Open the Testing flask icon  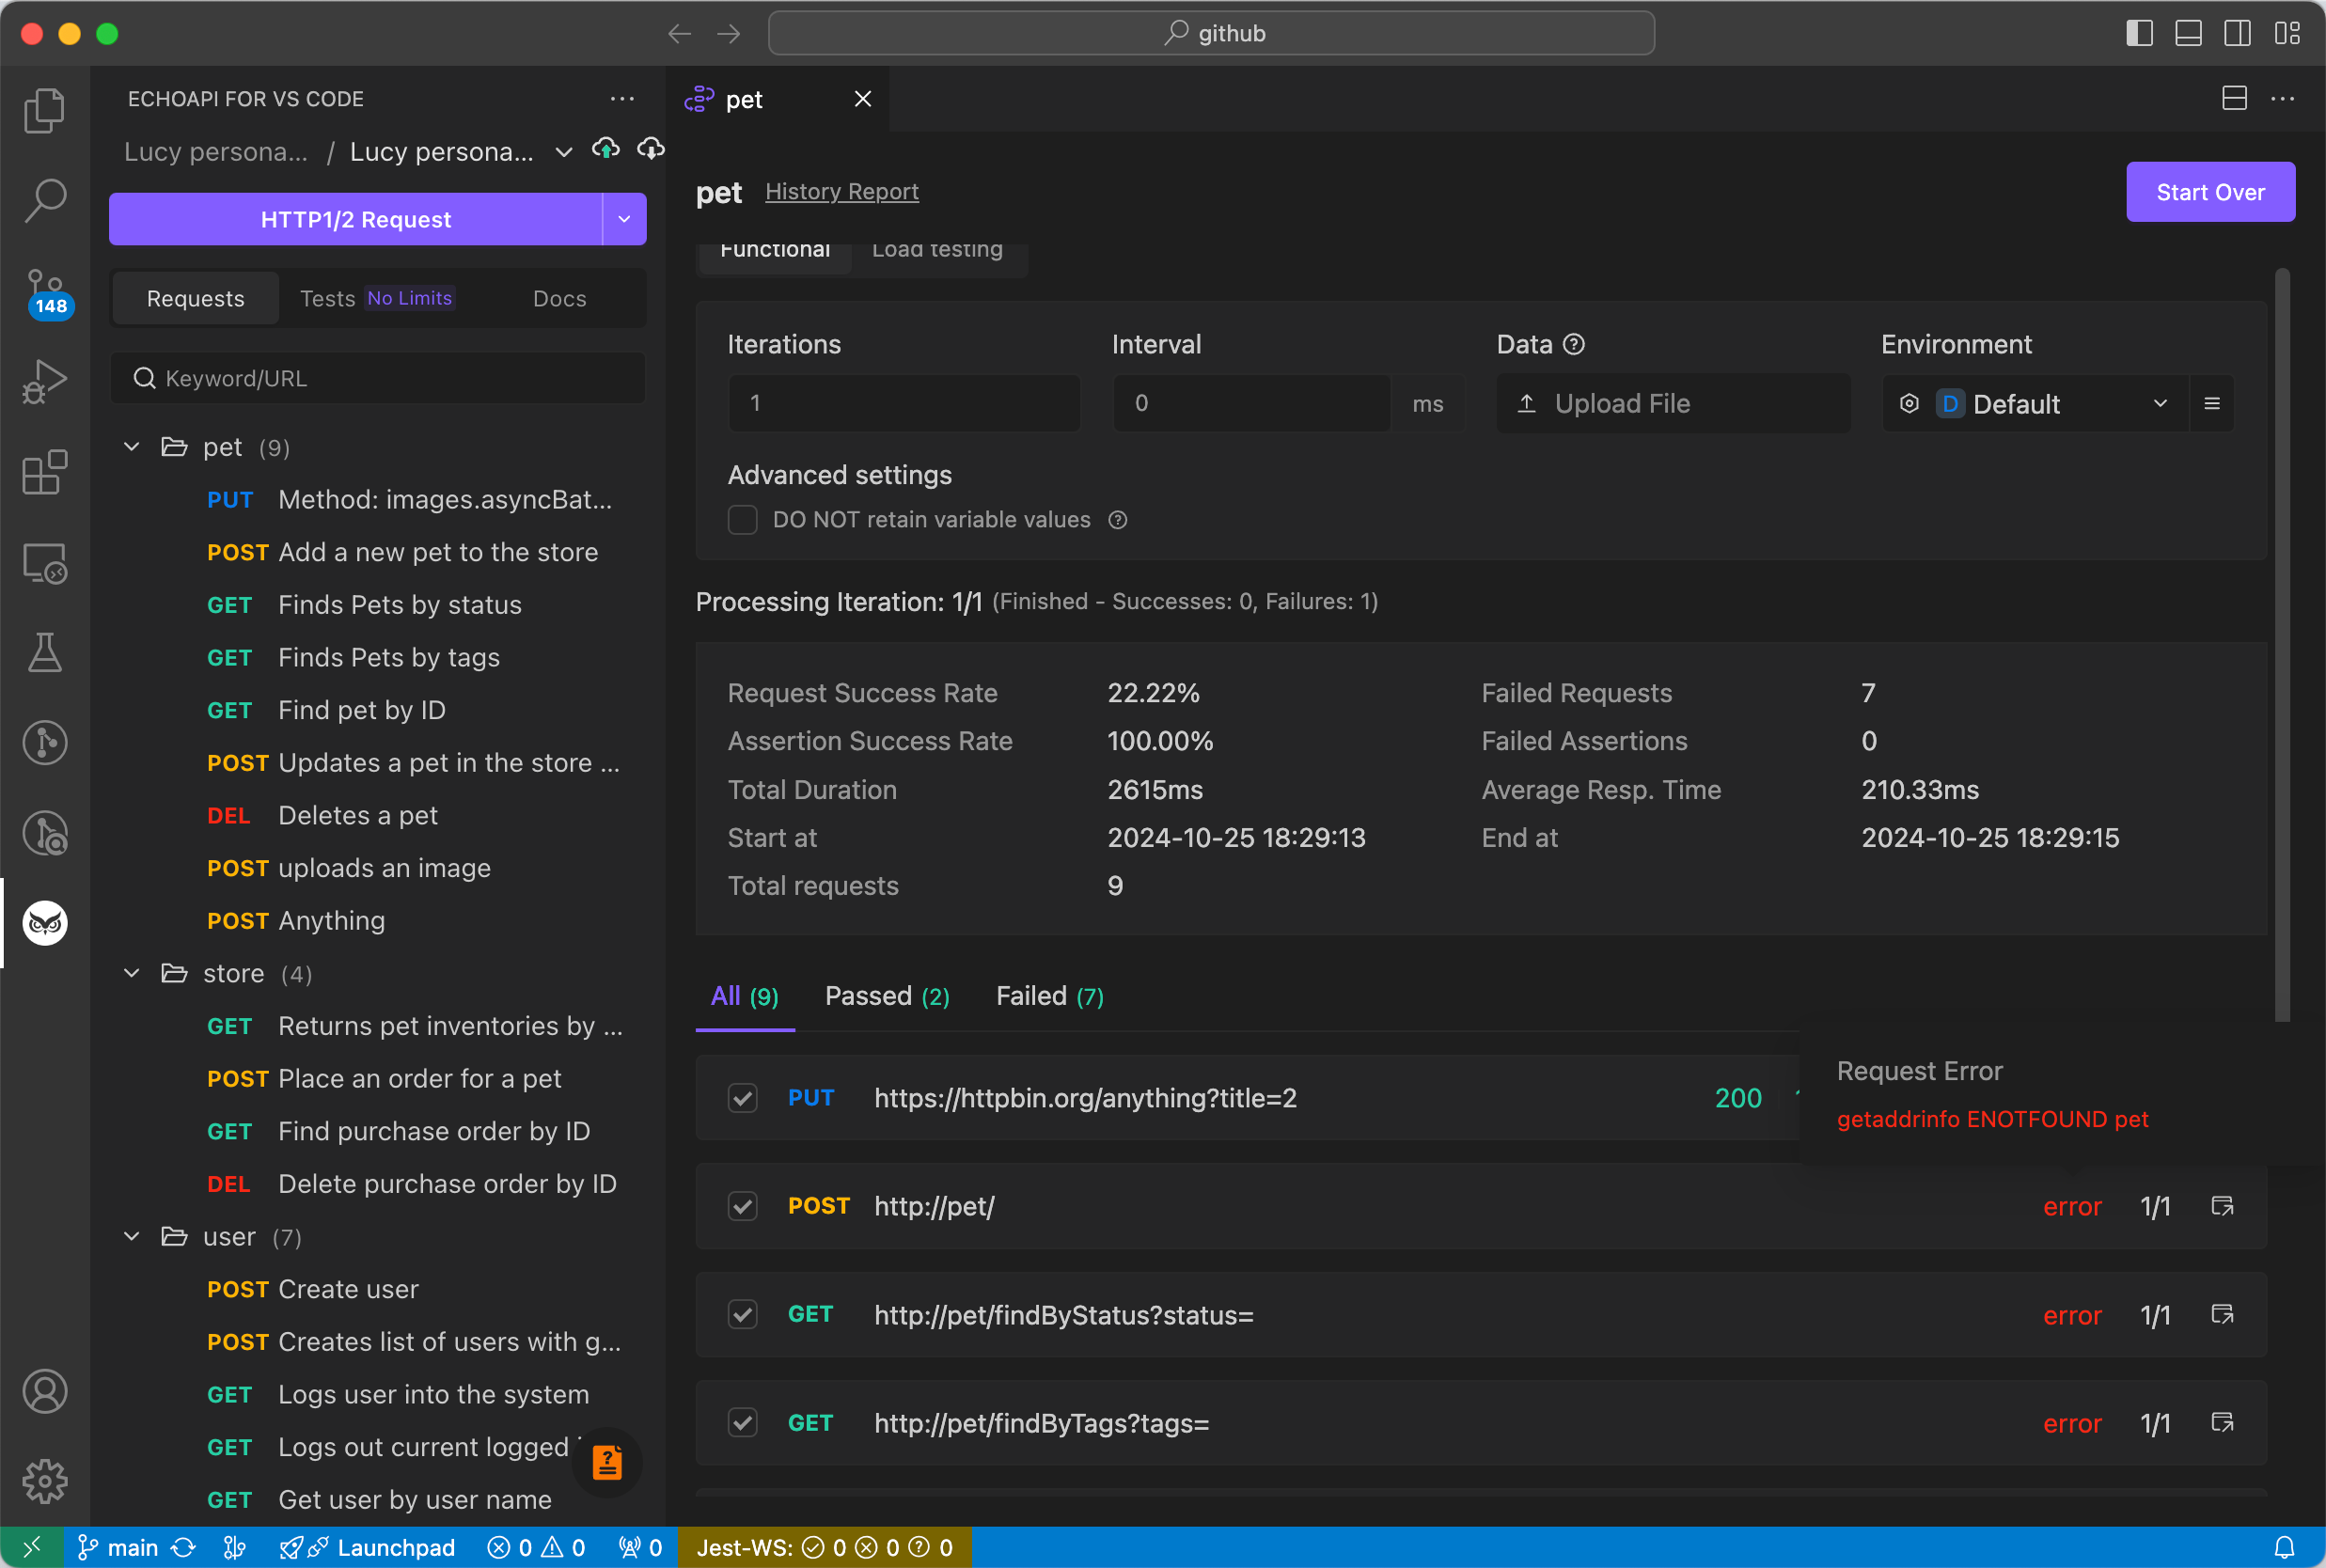click(45, 652)
